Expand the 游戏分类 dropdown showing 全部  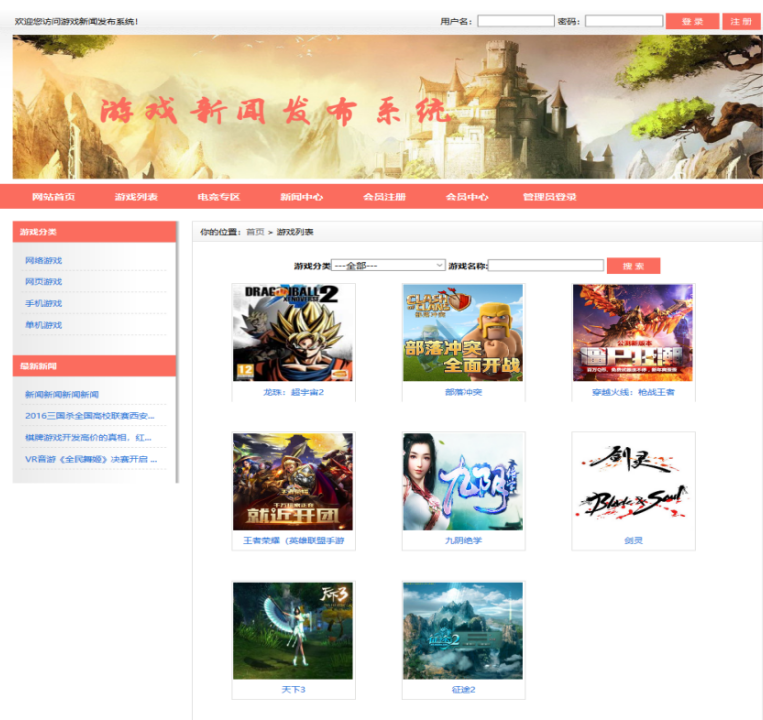pos(388,265)
